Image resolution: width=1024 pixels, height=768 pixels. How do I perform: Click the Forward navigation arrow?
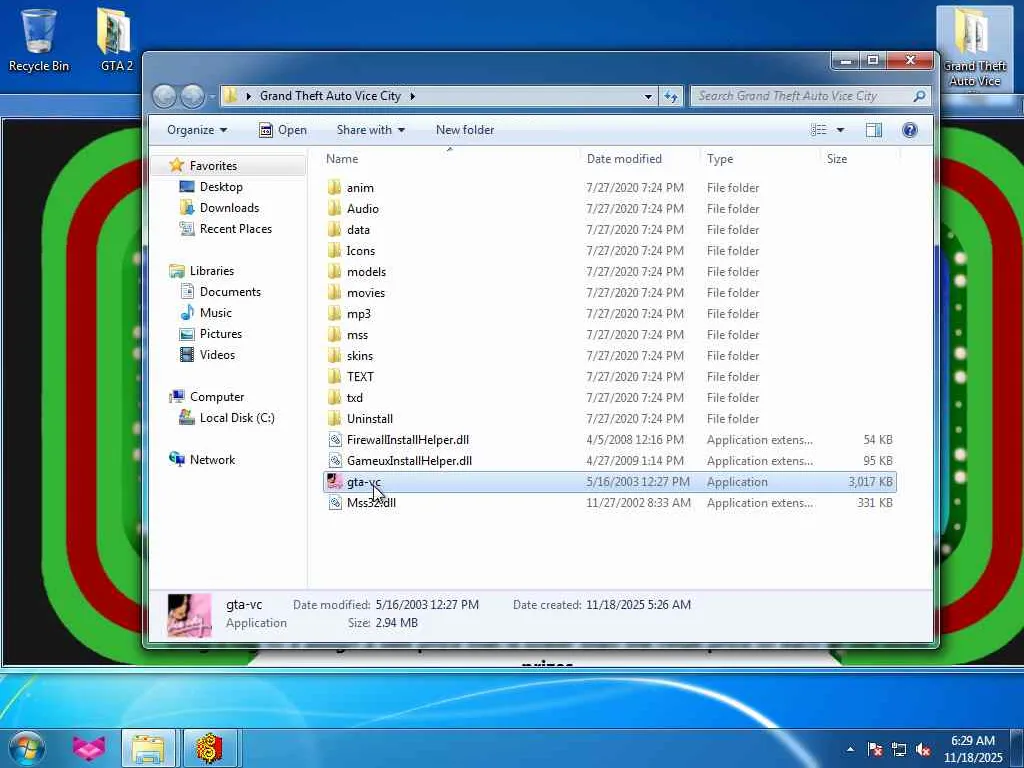click(x=193, y=96)
